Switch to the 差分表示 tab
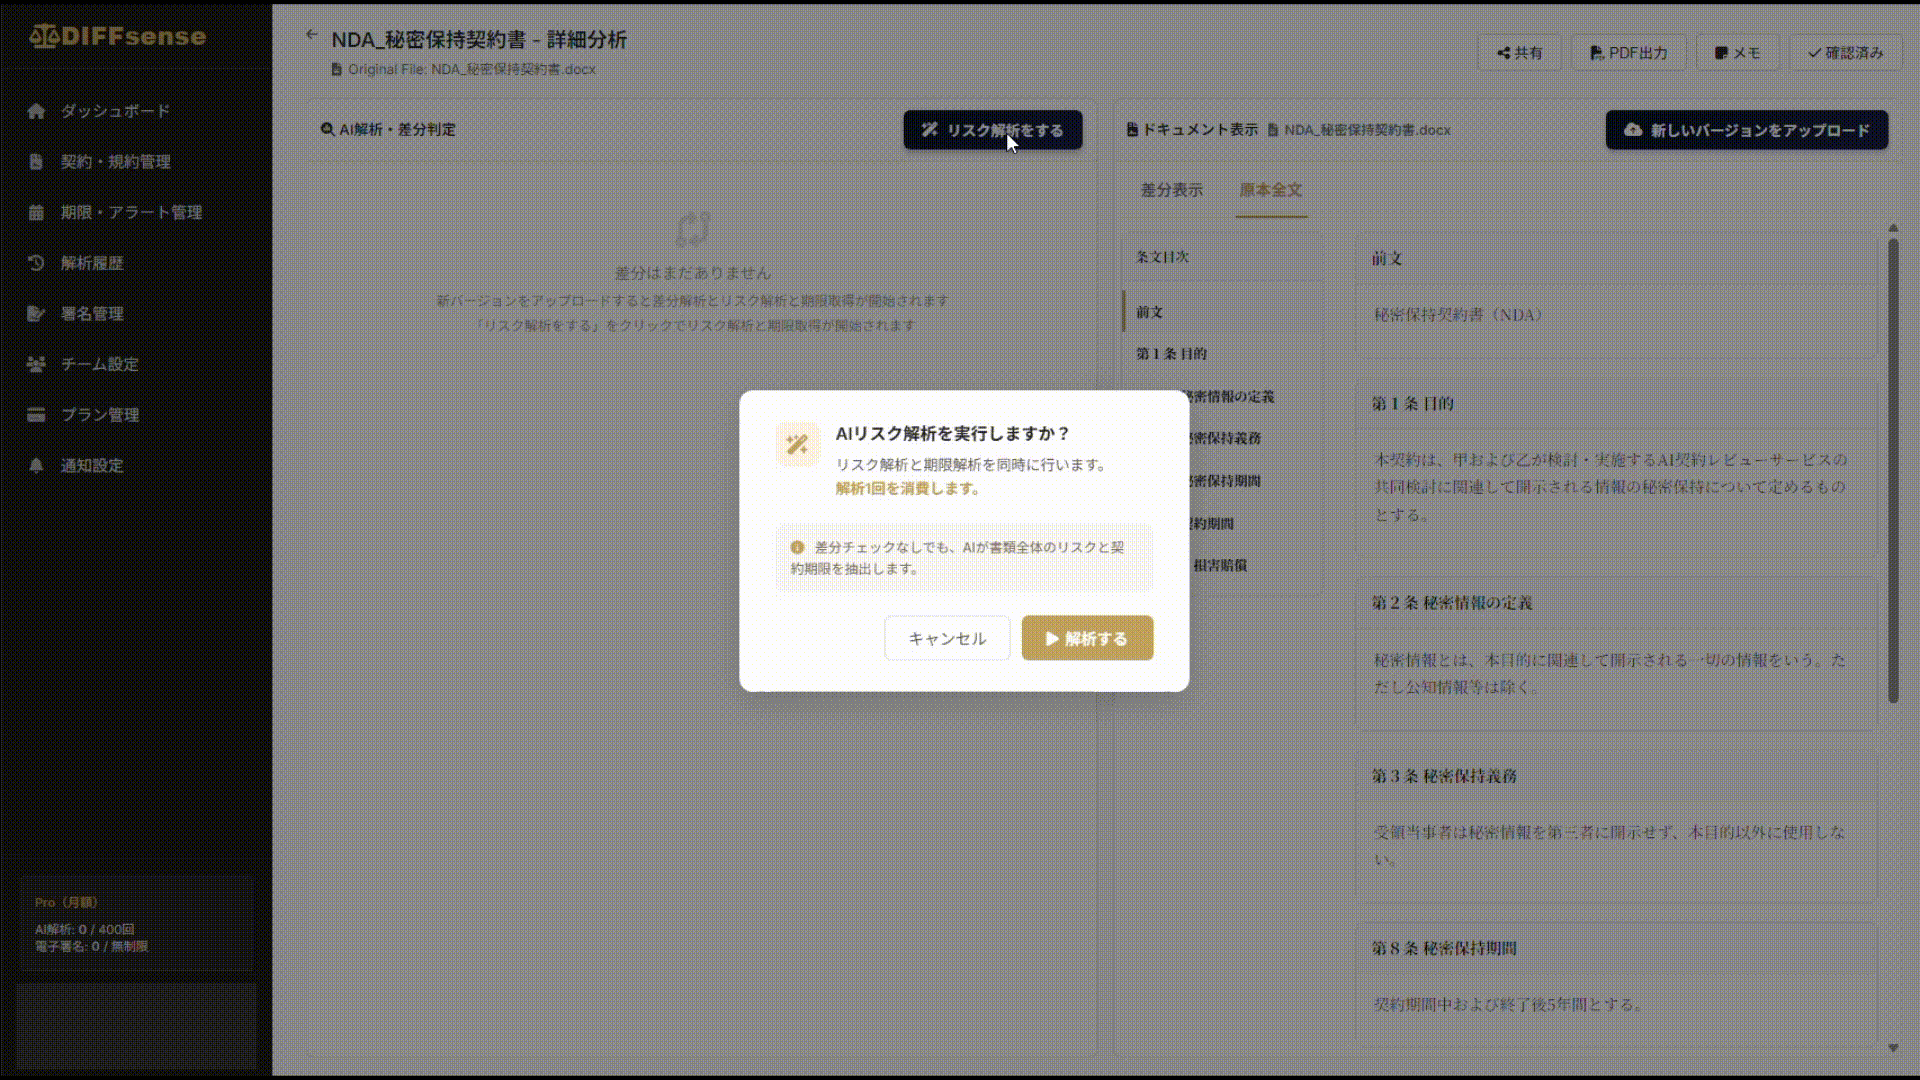Image resolution: width=1920 pixels, height=1080 pixels. point(1171,190)
